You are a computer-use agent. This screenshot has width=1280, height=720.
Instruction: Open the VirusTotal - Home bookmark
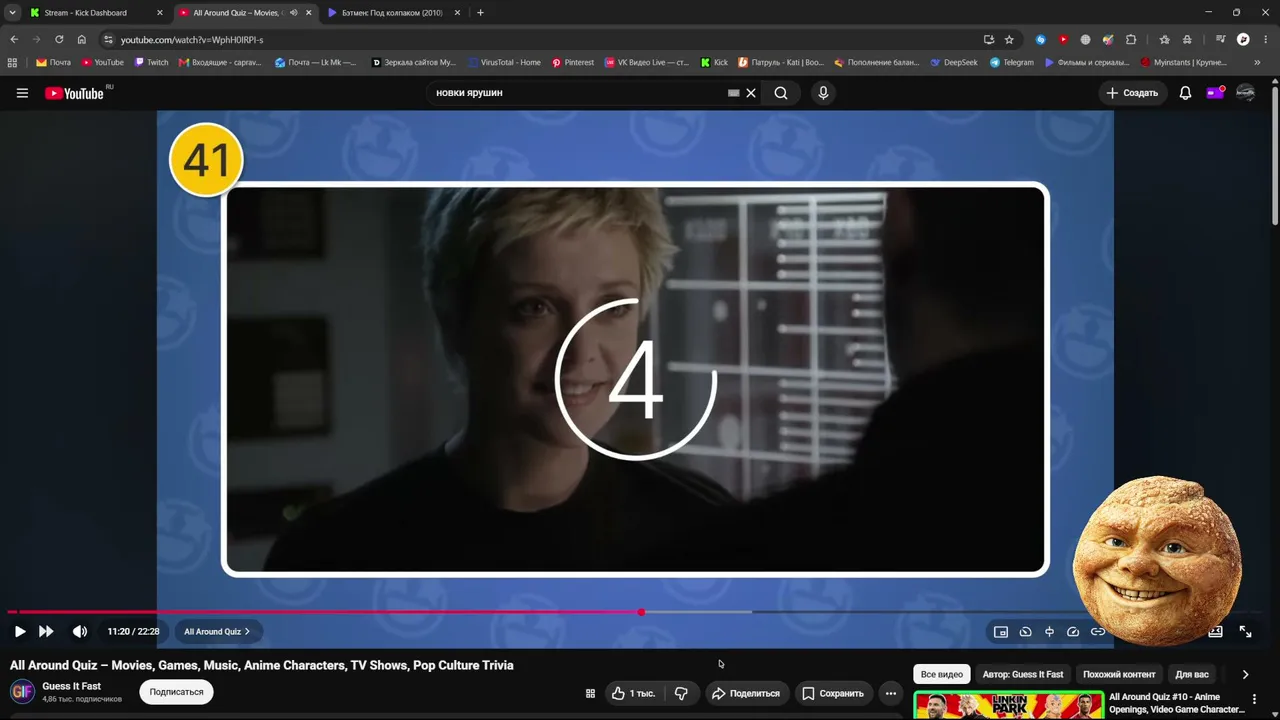point(505,62)
